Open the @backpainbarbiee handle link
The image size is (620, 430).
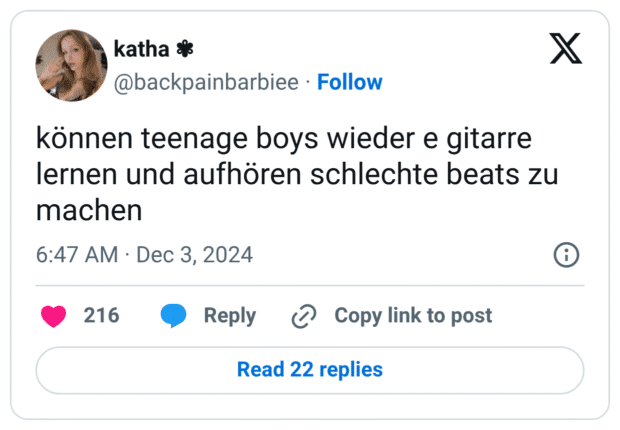206,82
